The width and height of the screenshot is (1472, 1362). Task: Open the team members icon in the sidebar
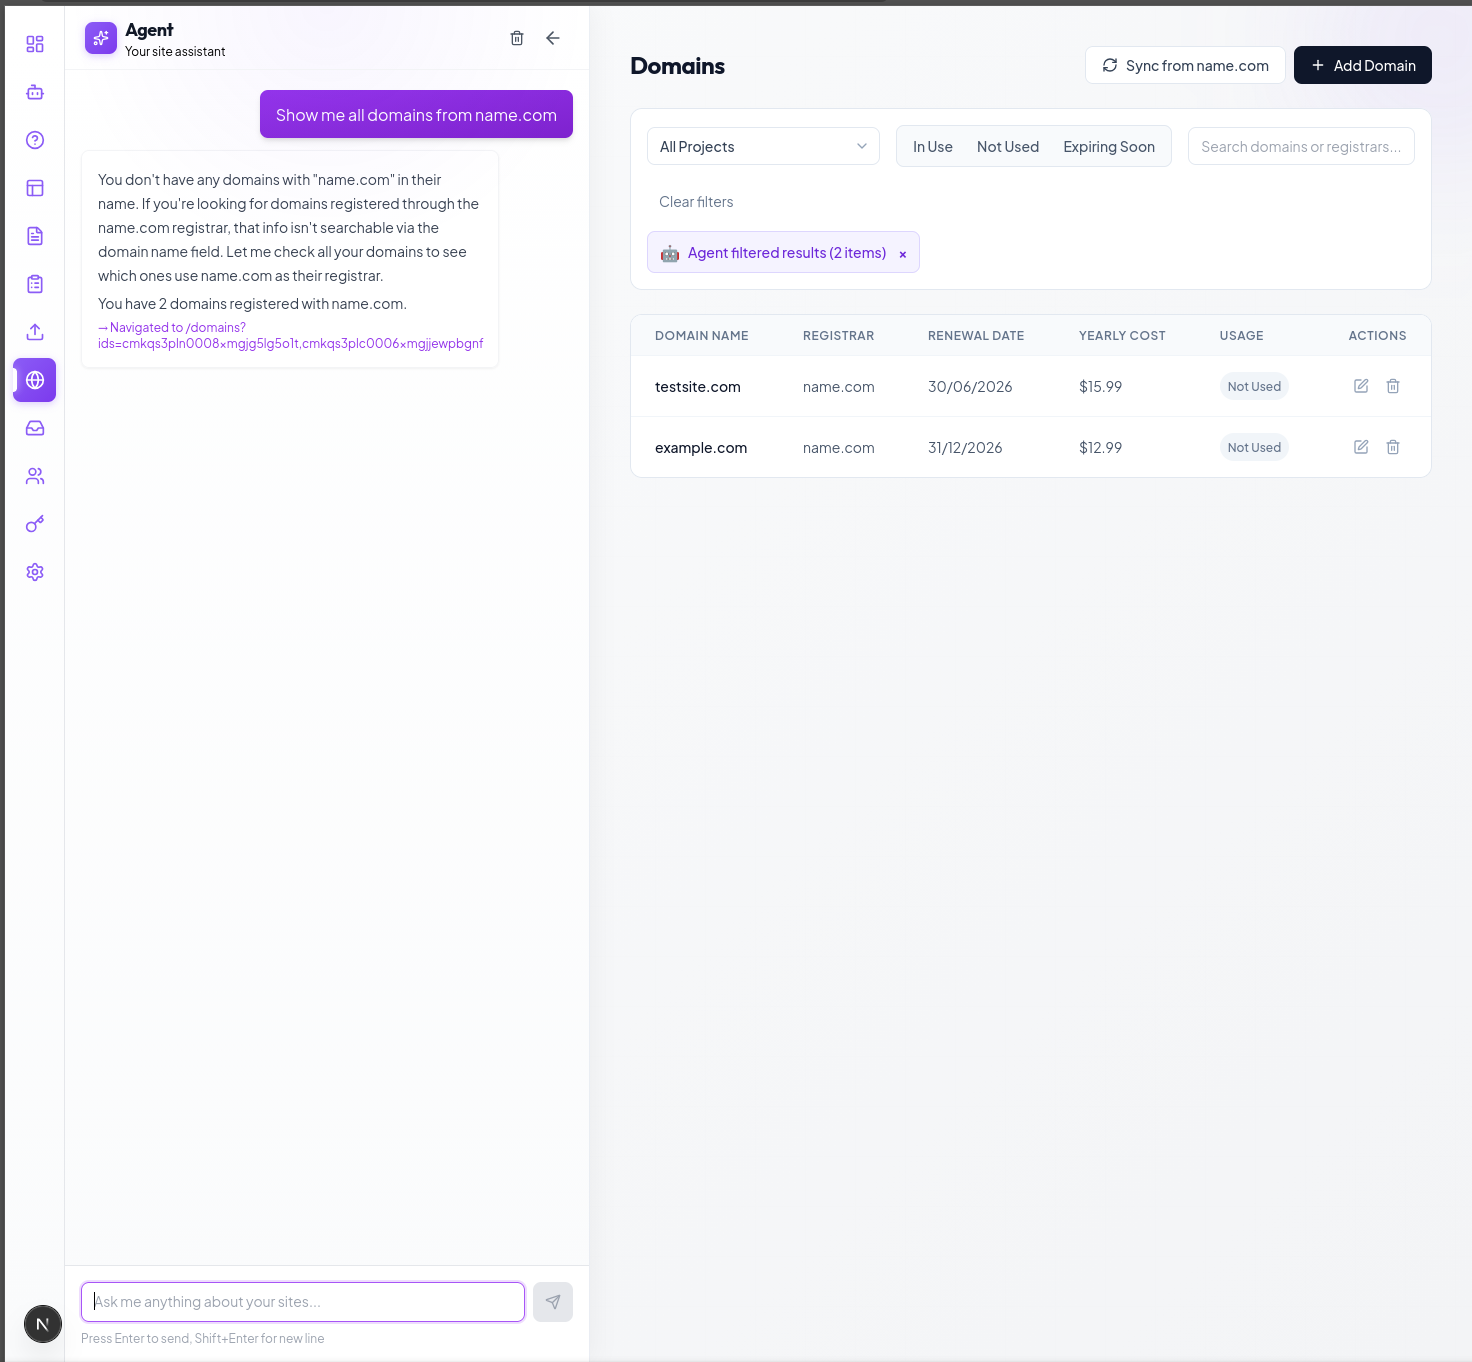click(x=35, y=476)
